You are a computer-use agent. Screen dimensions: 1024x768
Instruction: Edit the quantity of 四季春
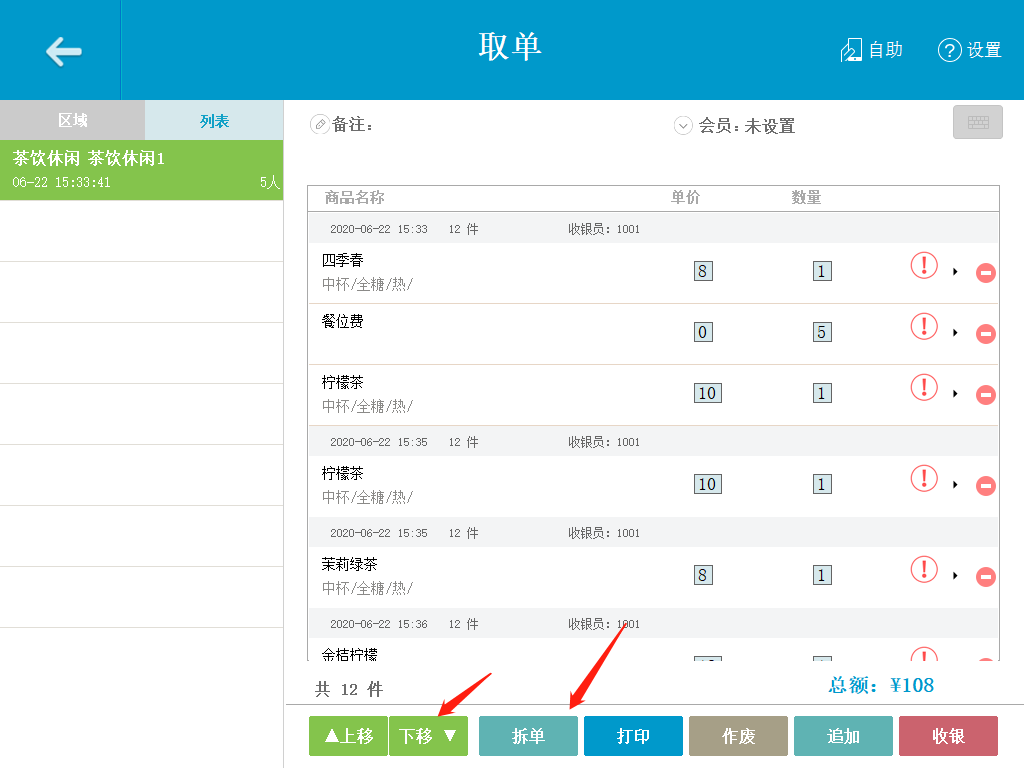(822, 271)
